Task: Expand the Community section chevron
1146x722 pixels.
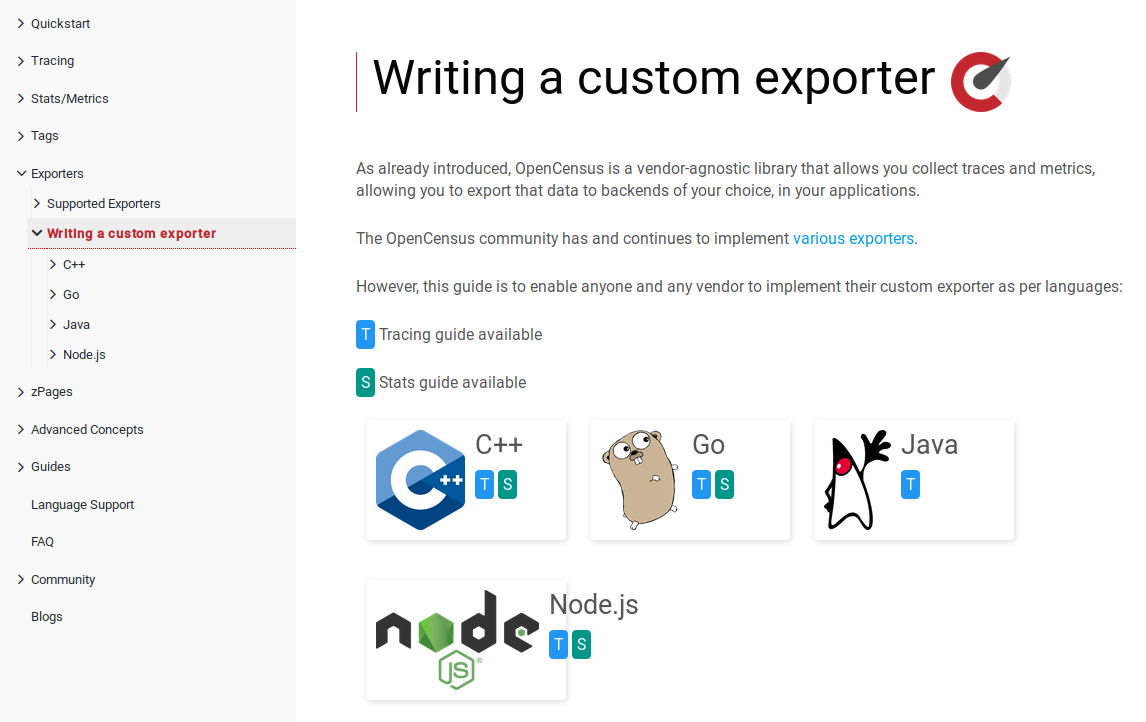Action: [x=20, y=579]
